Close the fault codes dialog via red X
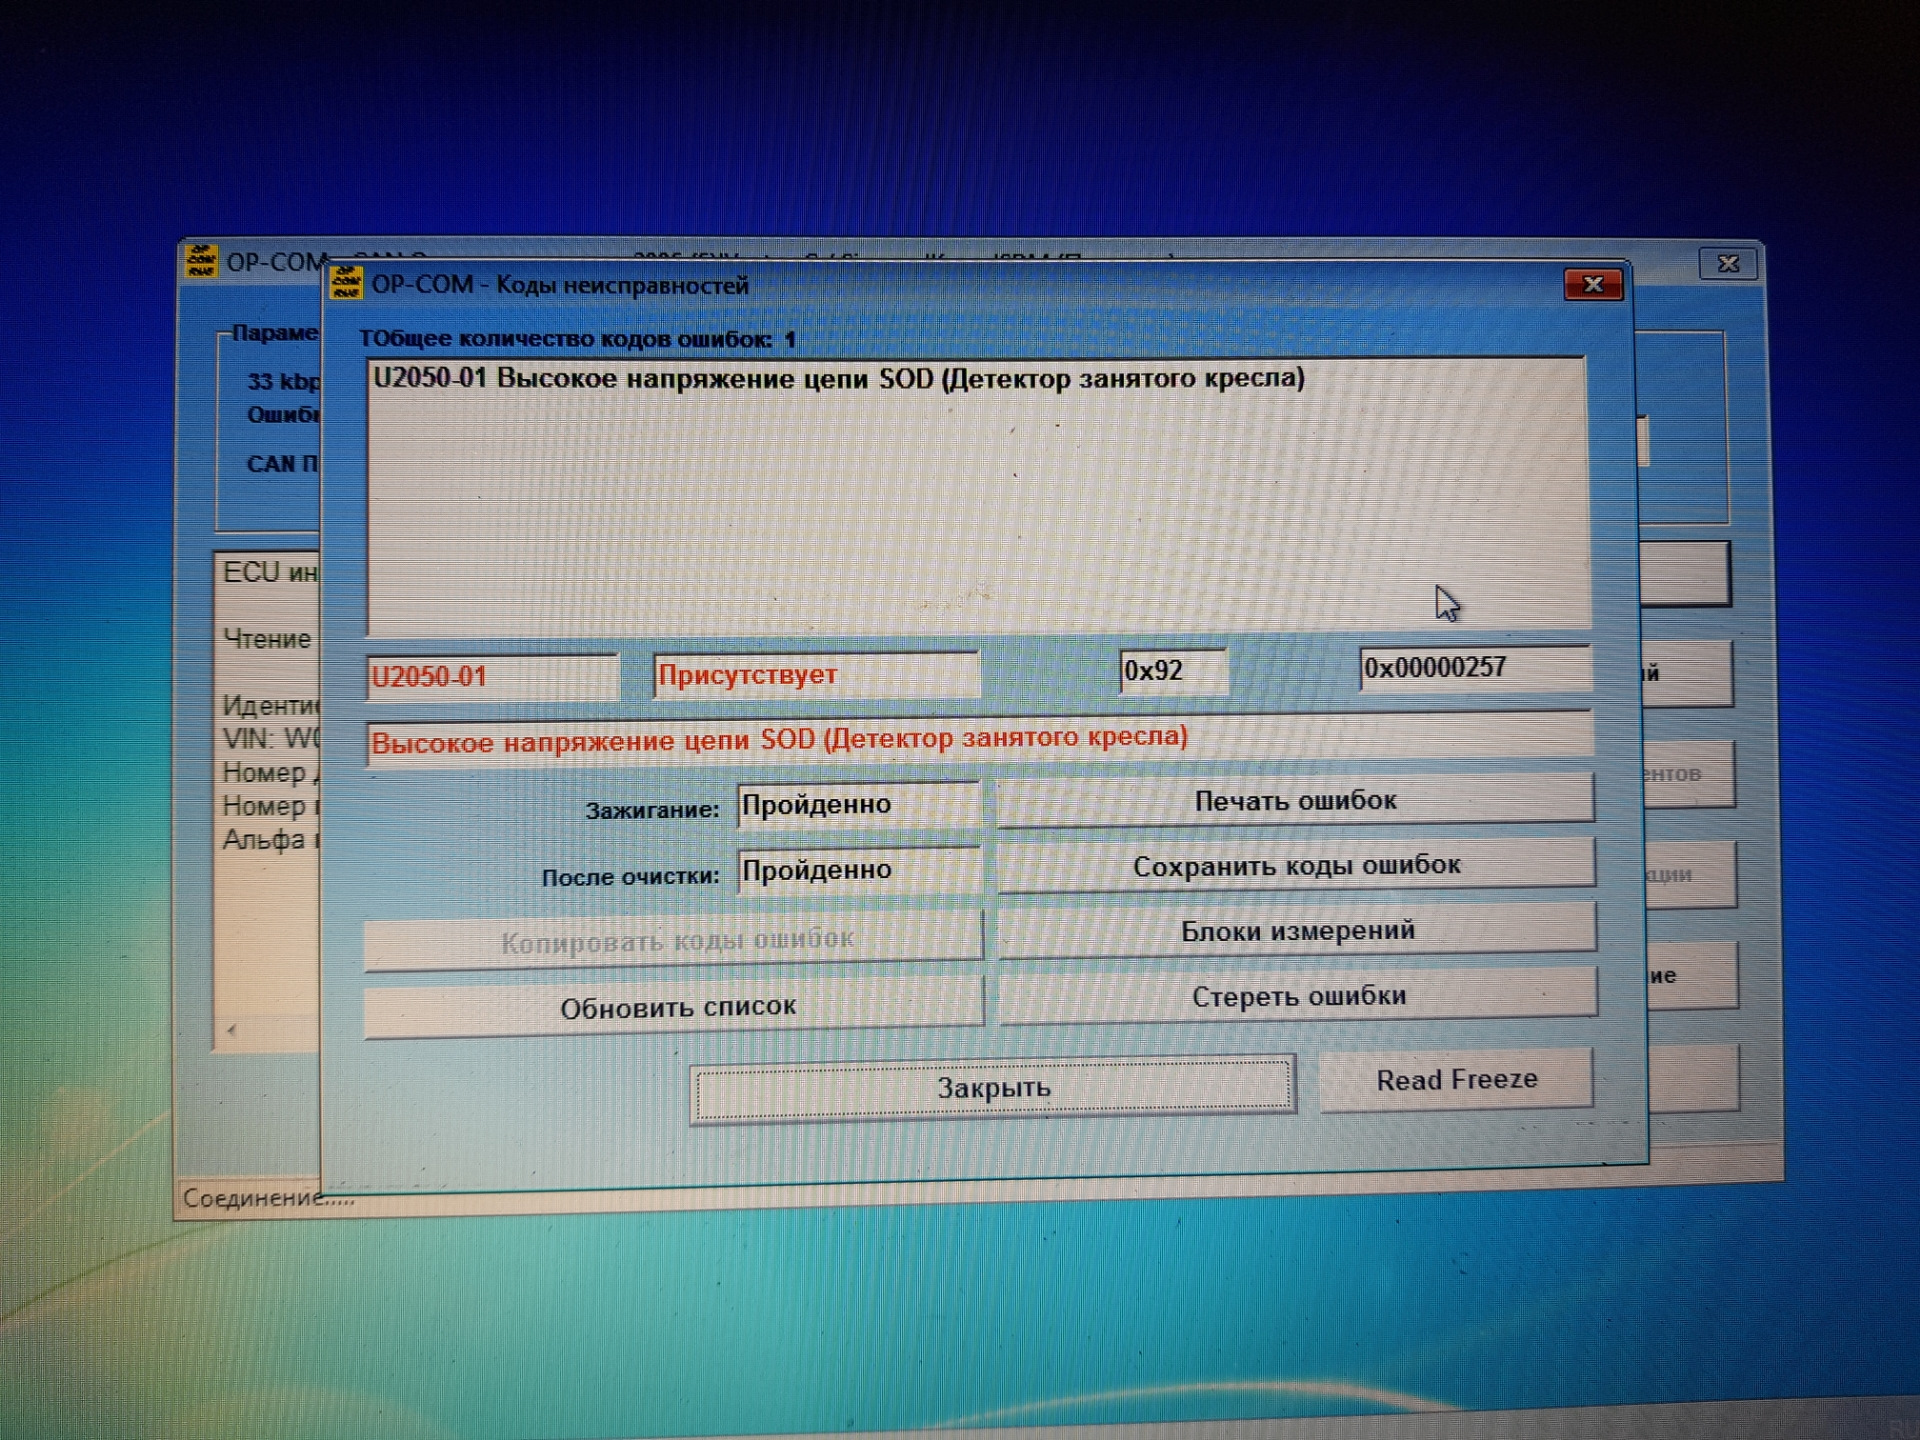The height and width of the screenshot is (1440, 1920). pos(1592,285)
